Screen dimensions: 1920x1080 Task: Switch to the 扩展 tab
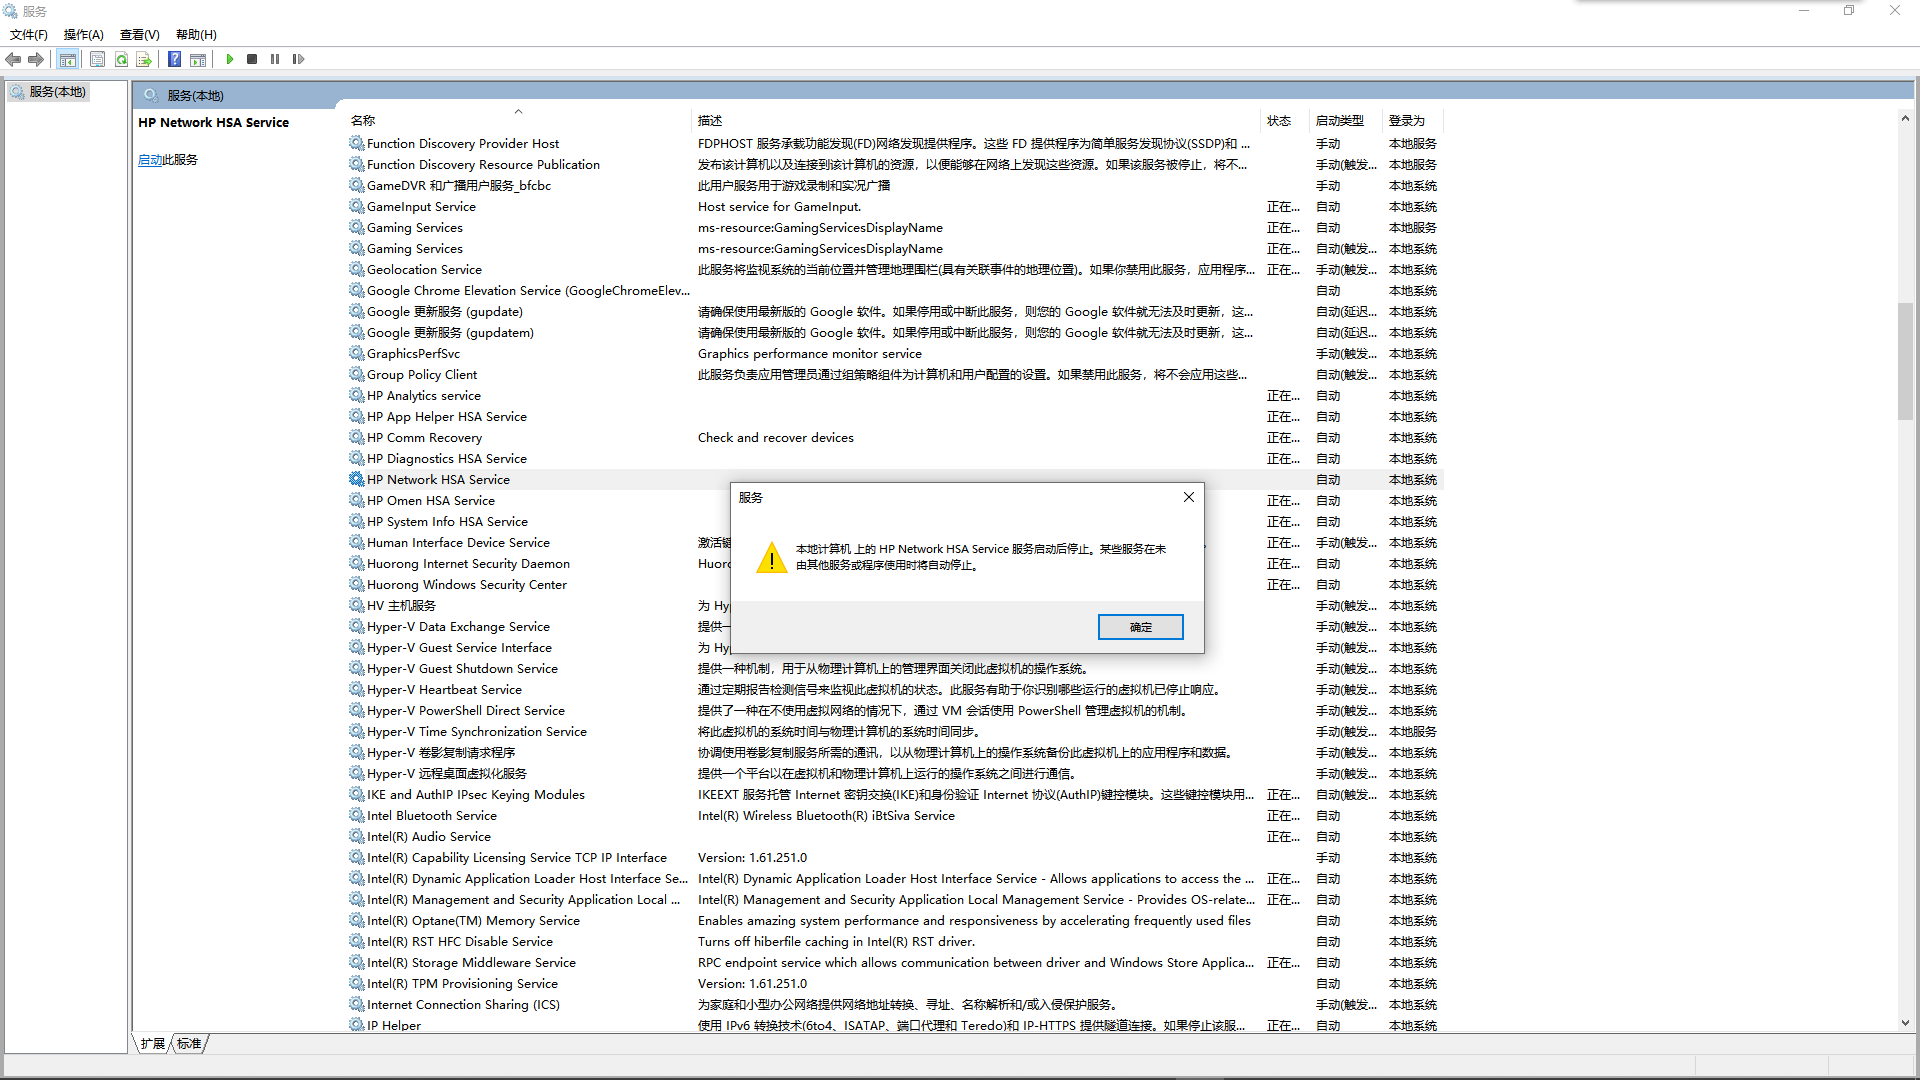[x=152, y=1043]
